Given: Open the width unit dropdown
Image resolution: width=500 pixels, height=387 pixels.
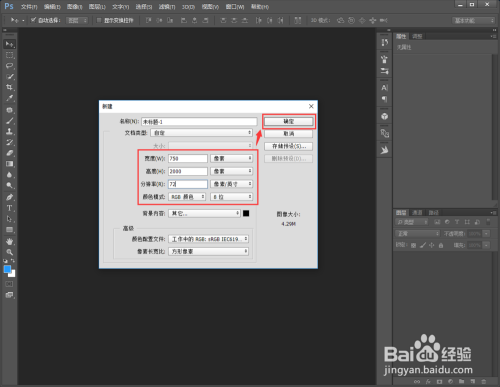Looking at the screenshot, I should [x=231, y=158].
